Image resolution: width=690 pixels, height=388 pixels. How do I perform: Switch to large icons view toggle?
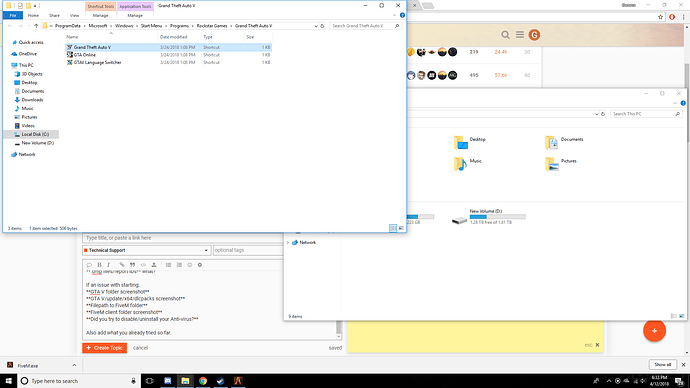tap(401, 228)
